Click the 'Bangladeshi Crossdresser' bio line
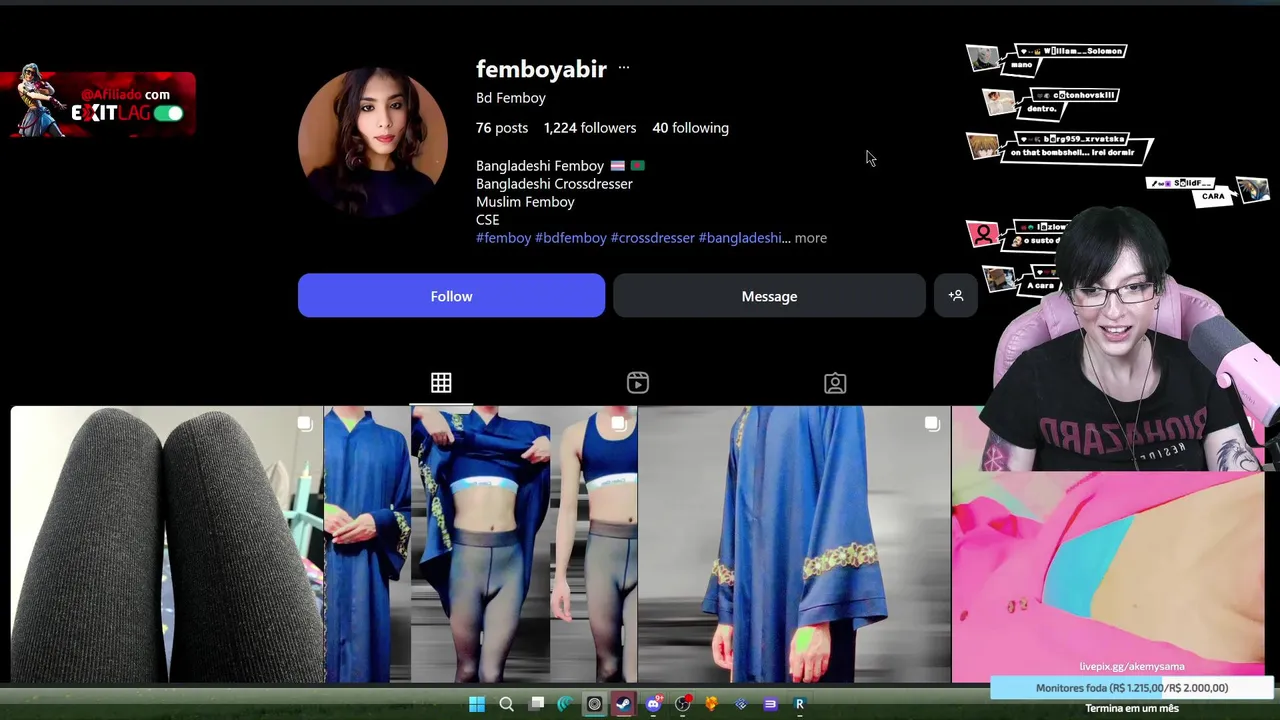 pos(554,184)
